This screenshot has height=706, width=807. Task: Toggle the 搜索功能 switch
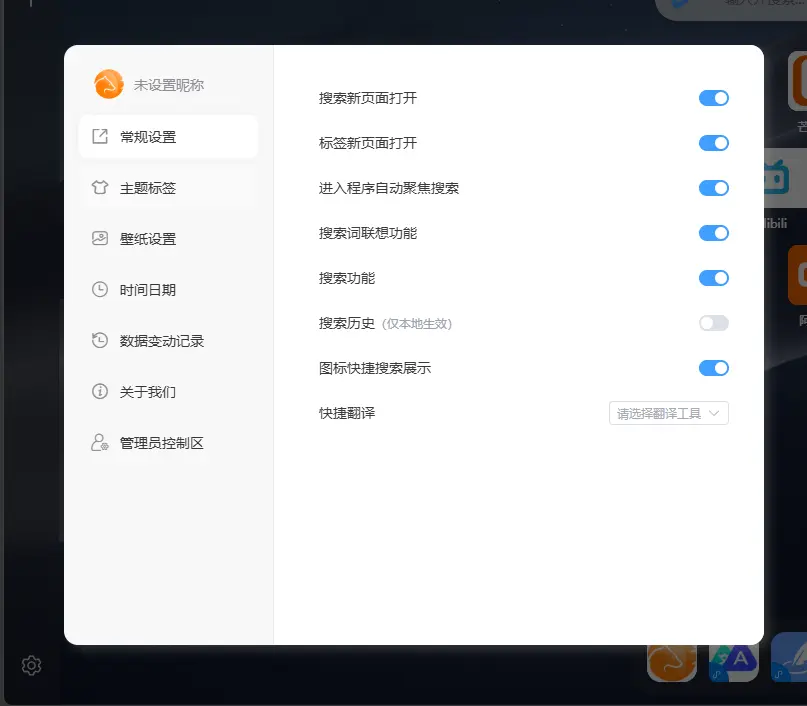714,278
